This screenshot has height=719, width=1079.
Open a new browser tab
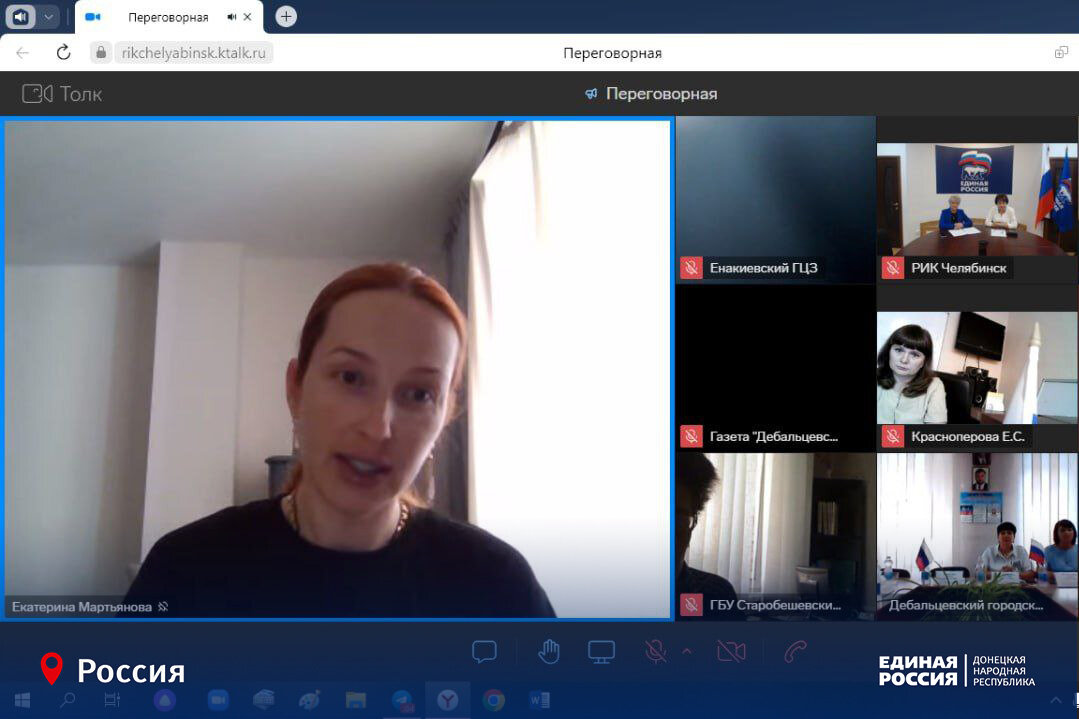tap(286, 17)
